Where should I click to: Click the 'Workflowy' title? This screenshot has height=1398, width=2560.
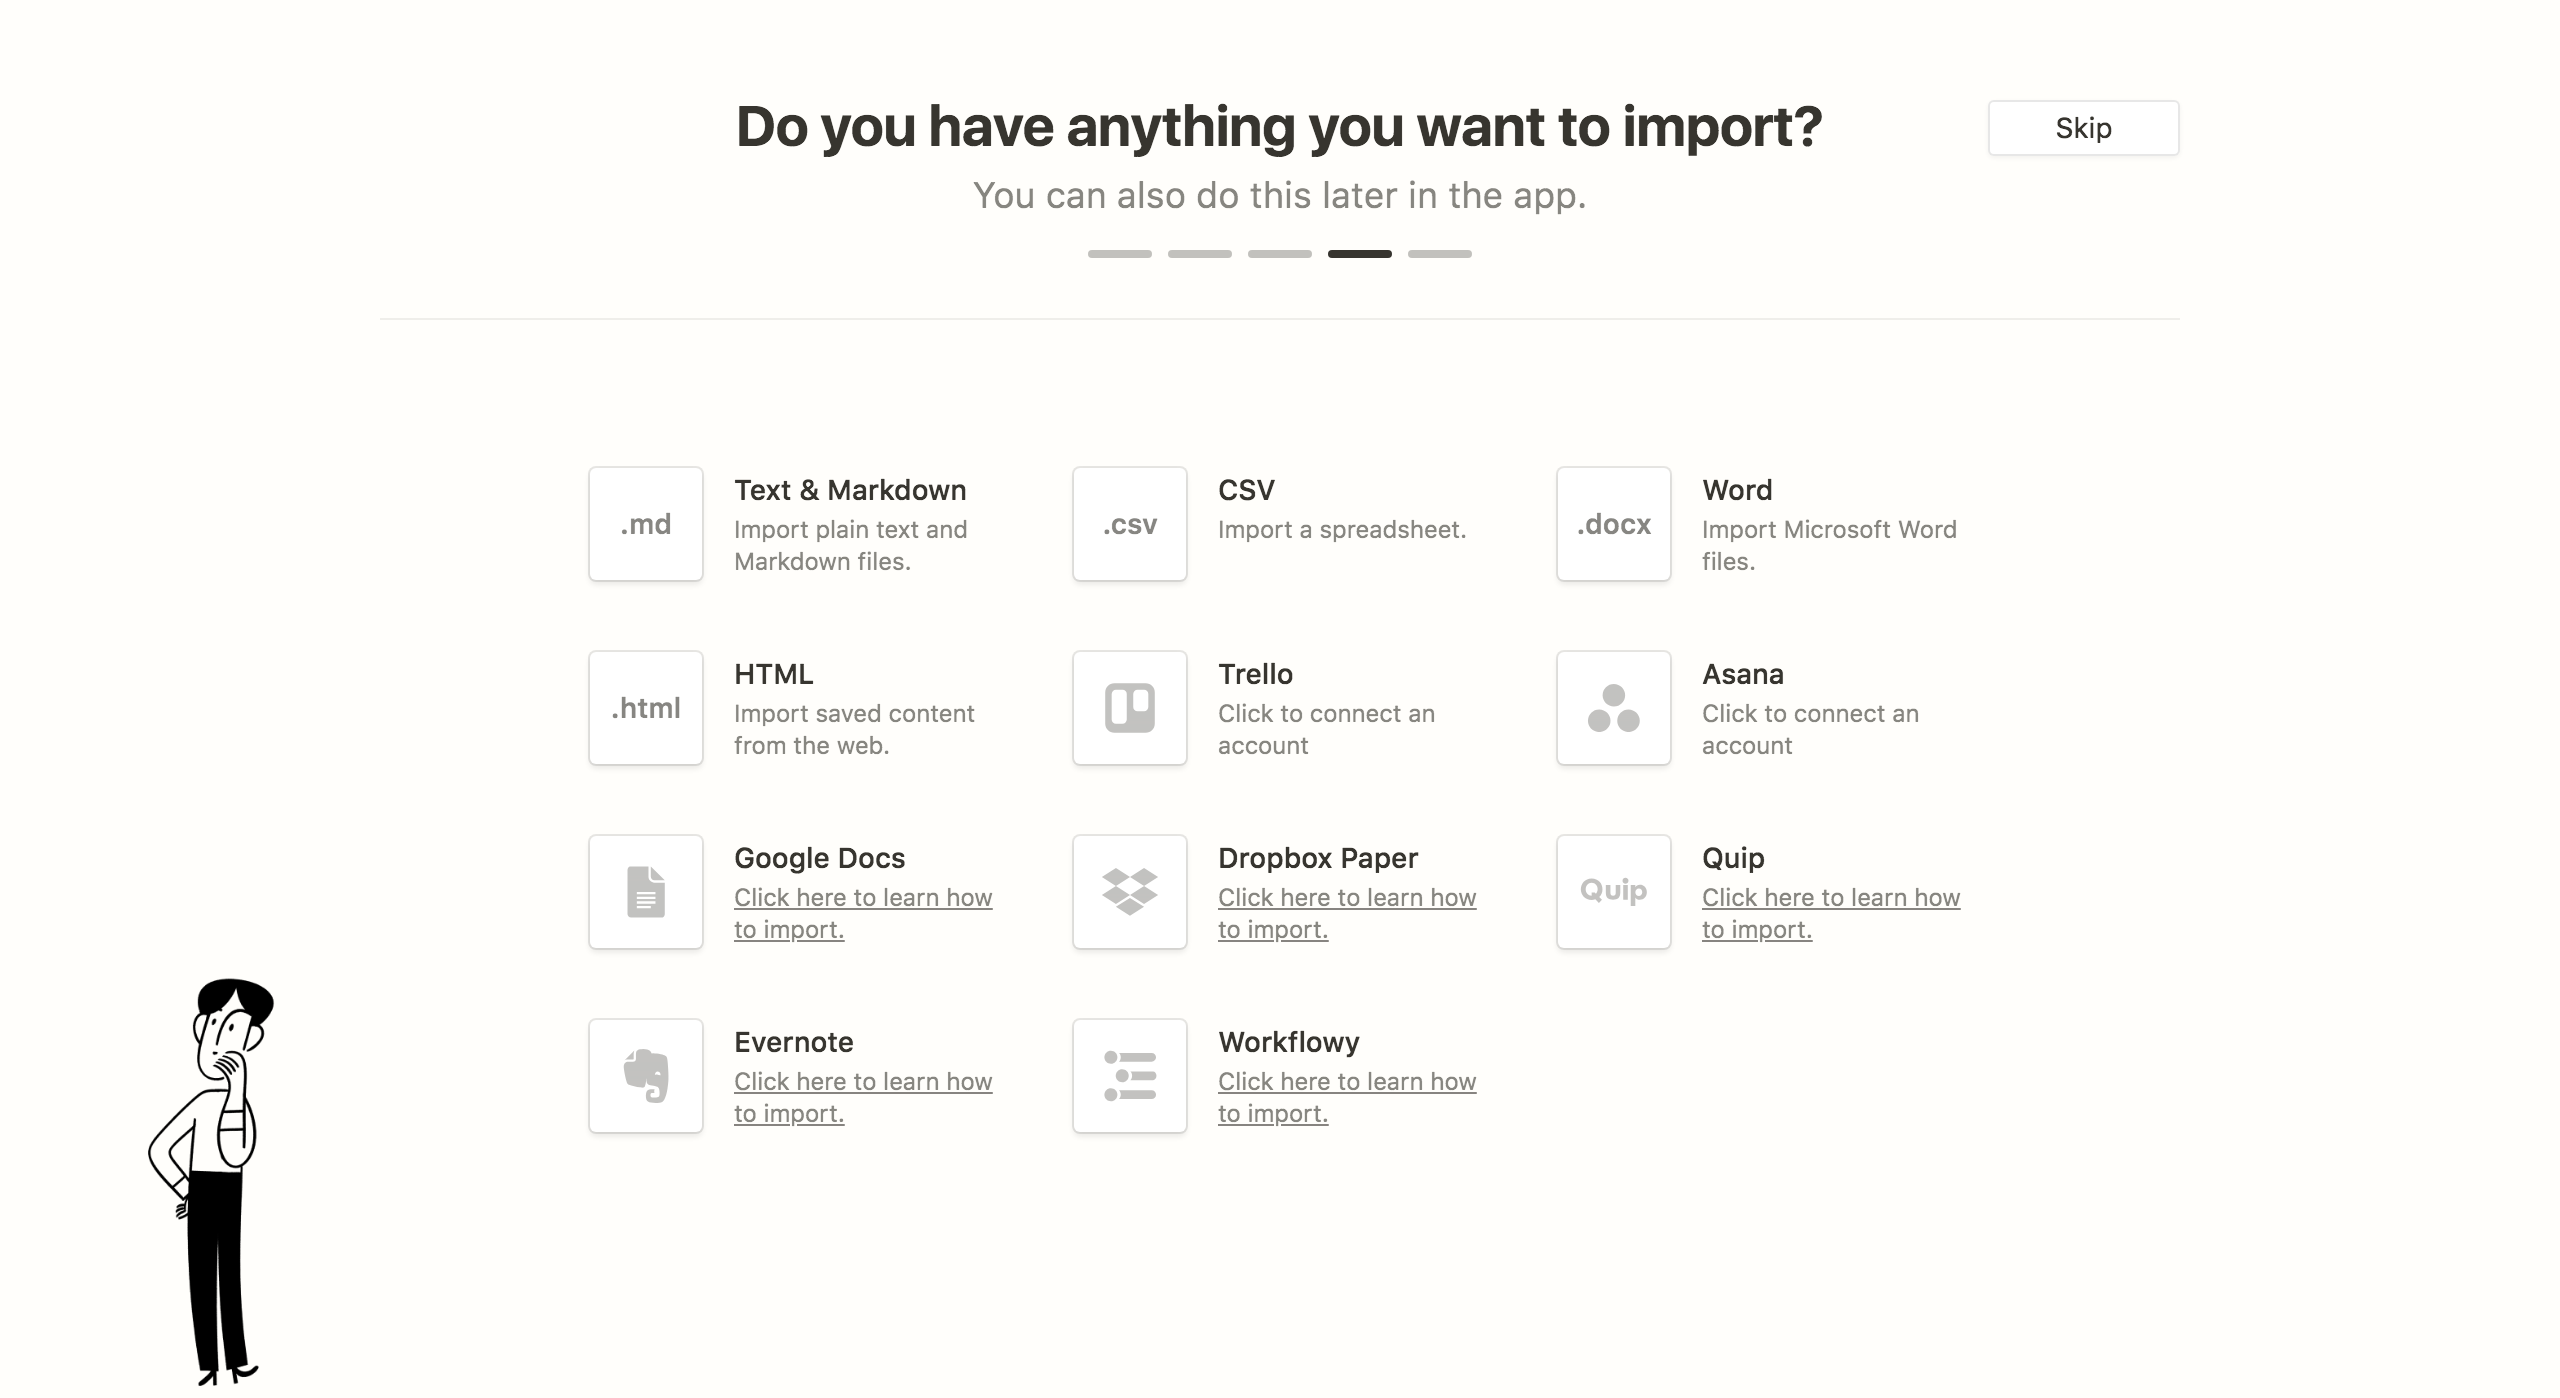point(1289,1042)
